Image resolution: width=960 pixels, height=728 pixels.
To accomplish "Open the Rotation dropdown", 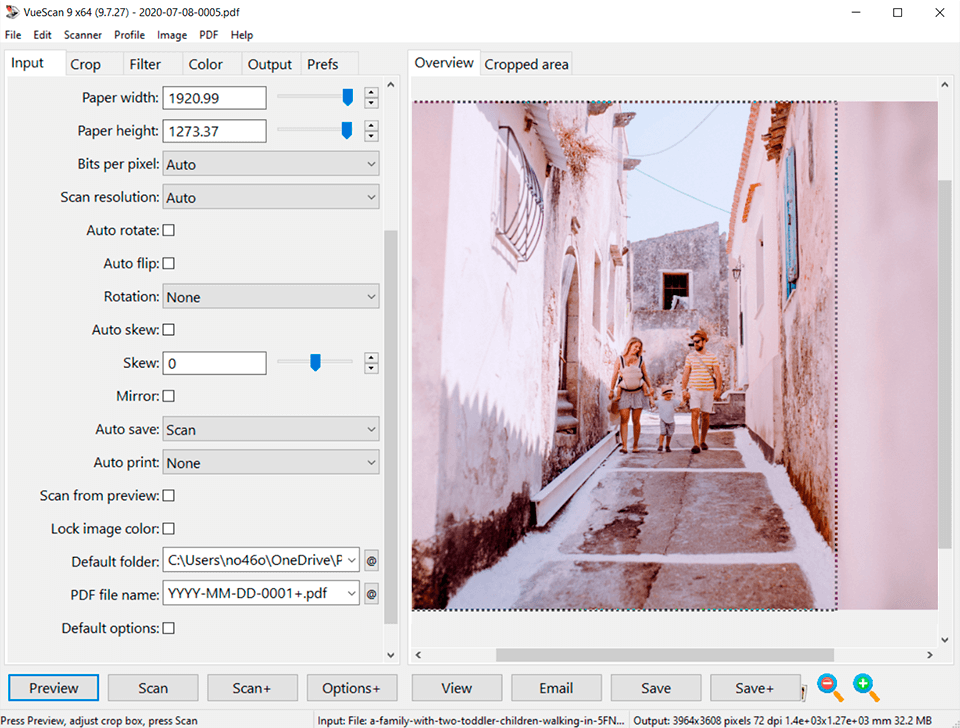I will [x=270, y=296].
